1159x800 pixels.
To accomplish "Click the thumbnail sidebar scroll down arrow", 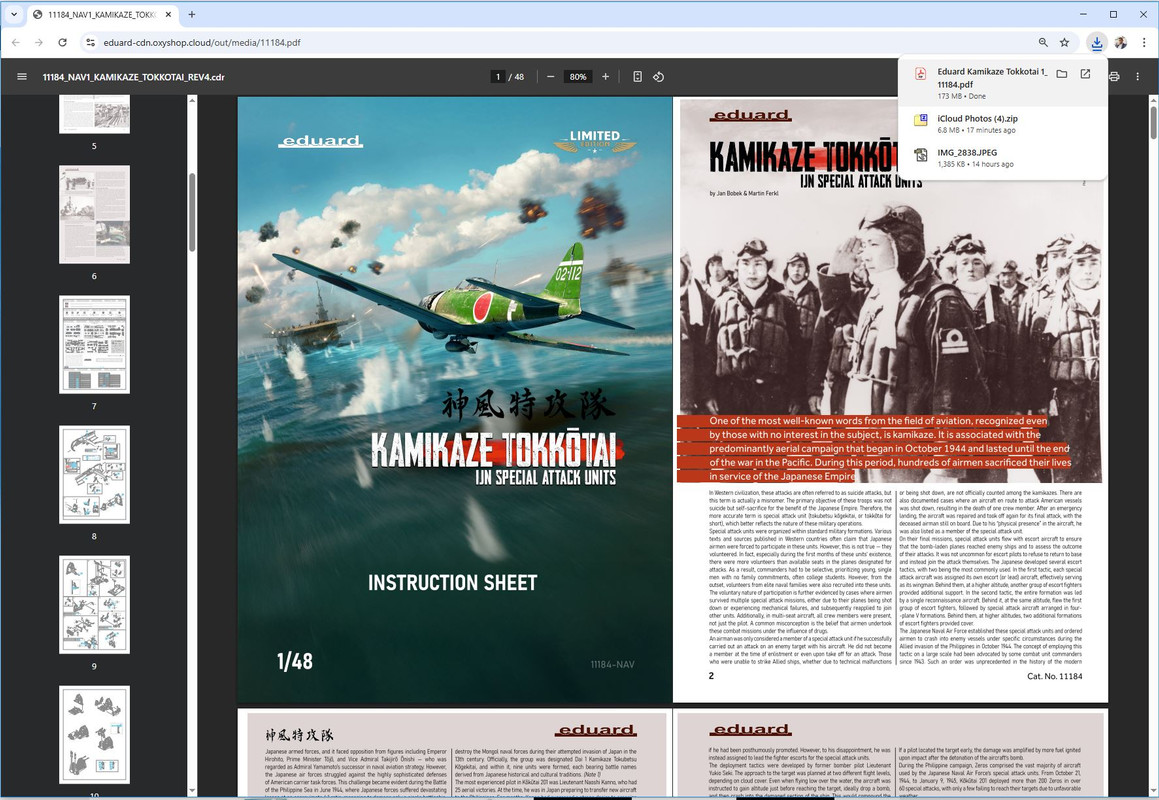I will 191,790.
